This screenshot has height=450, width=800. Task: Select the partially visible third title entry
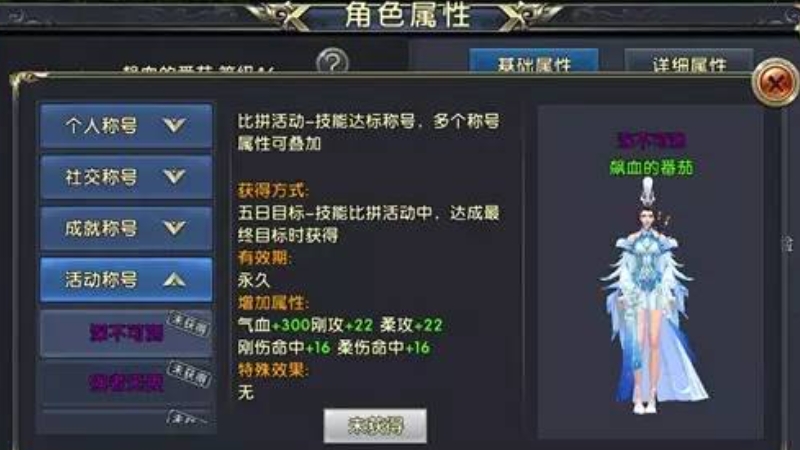click(126, 421)
